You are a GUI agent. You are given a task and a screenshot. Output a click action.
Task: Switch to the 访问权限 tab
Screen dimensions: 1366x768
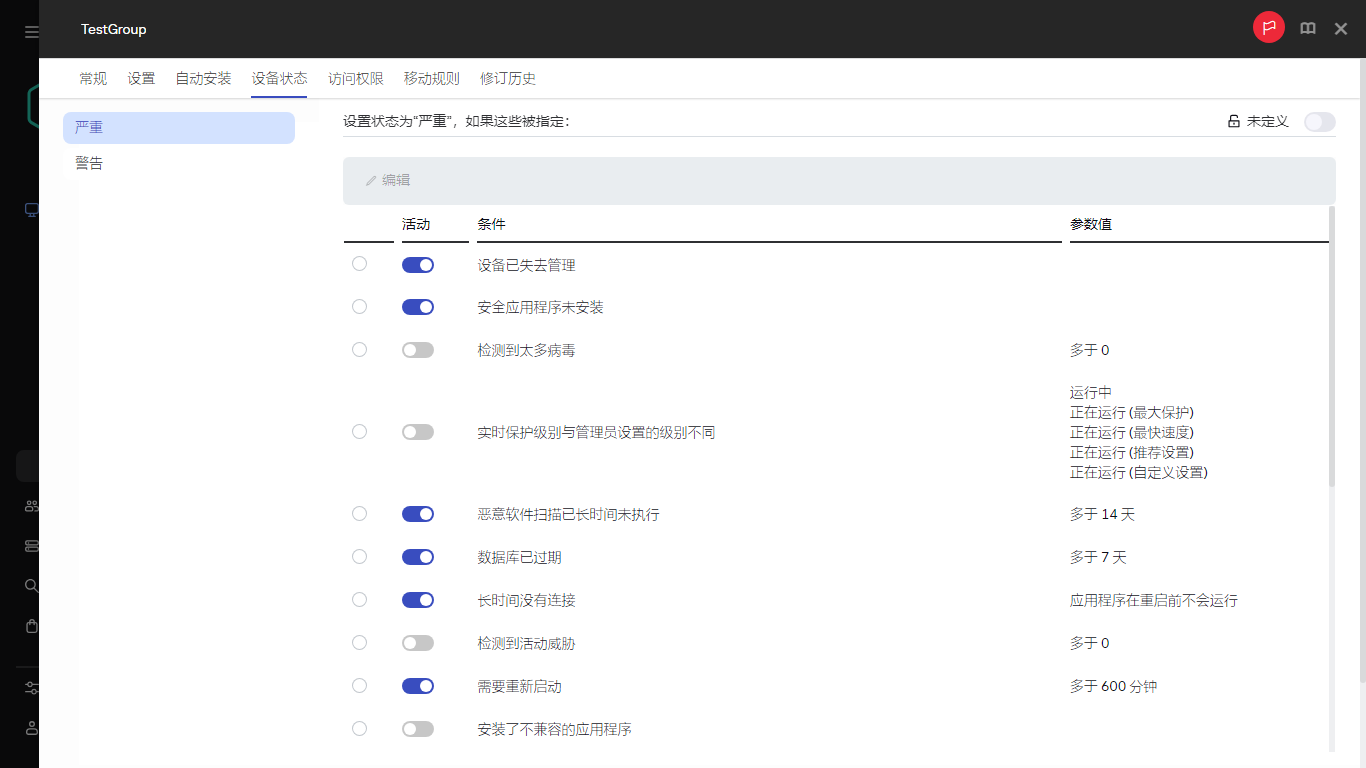355,78
